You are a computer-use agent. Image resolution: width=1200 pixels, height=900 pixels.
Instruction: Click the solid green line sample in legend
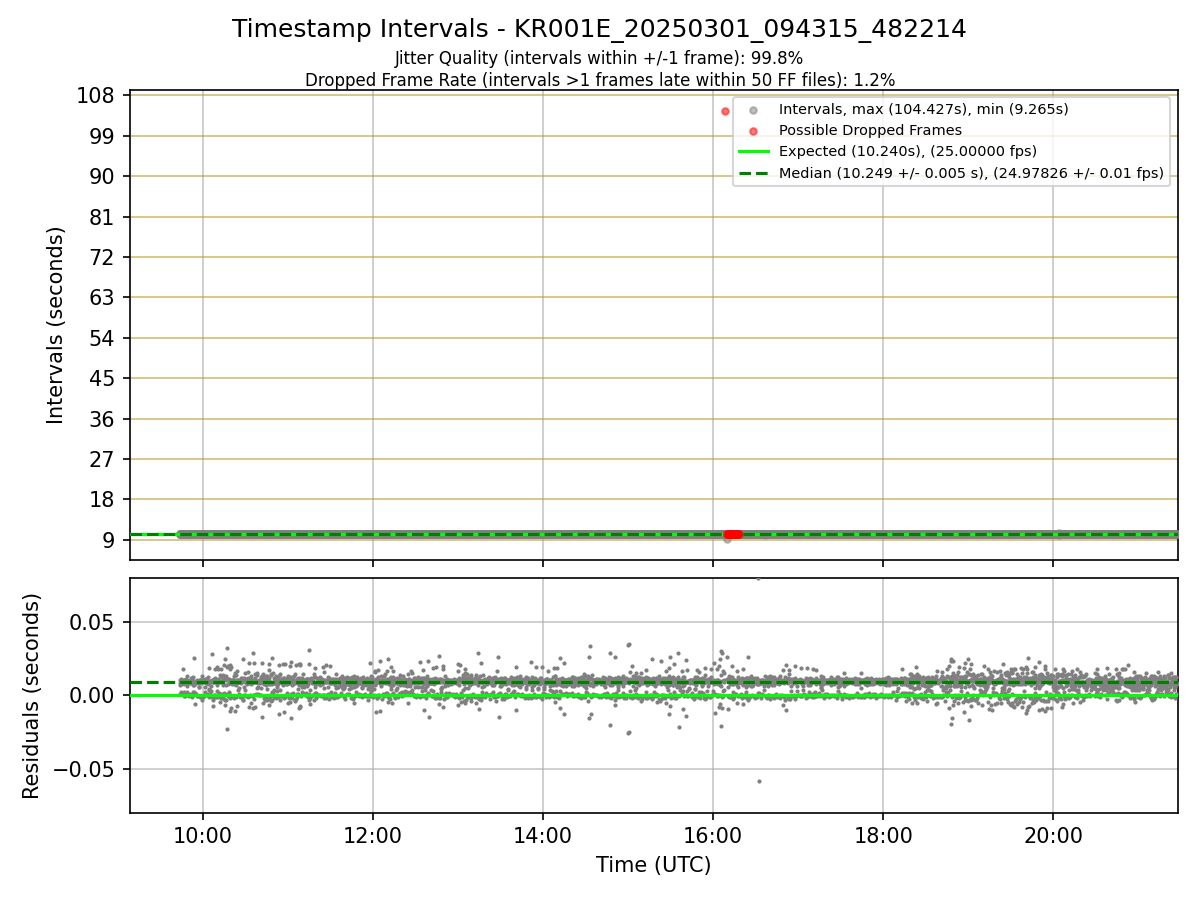point(754,152)
